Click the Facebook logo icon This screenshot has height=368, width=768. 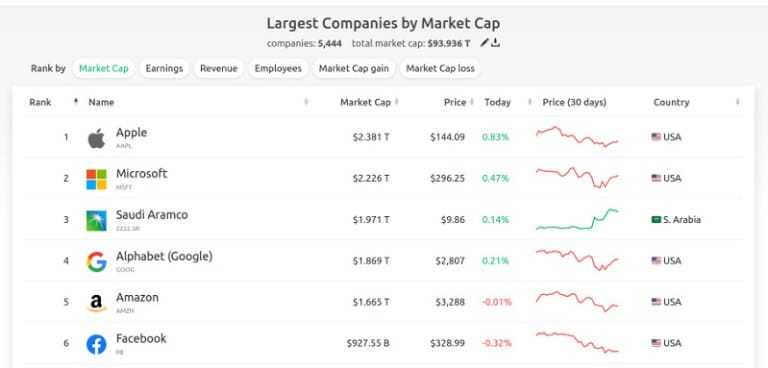96,344
